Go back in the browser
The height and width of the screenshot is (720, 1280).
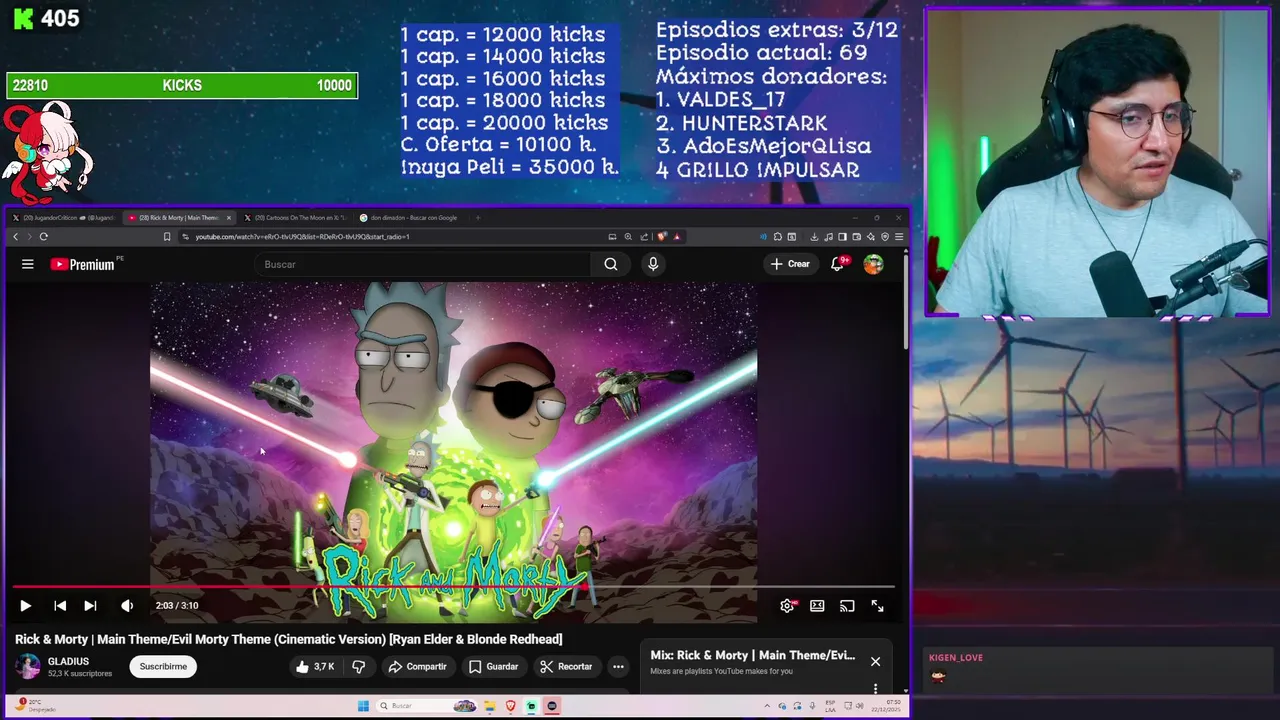(x=15, y=237)
